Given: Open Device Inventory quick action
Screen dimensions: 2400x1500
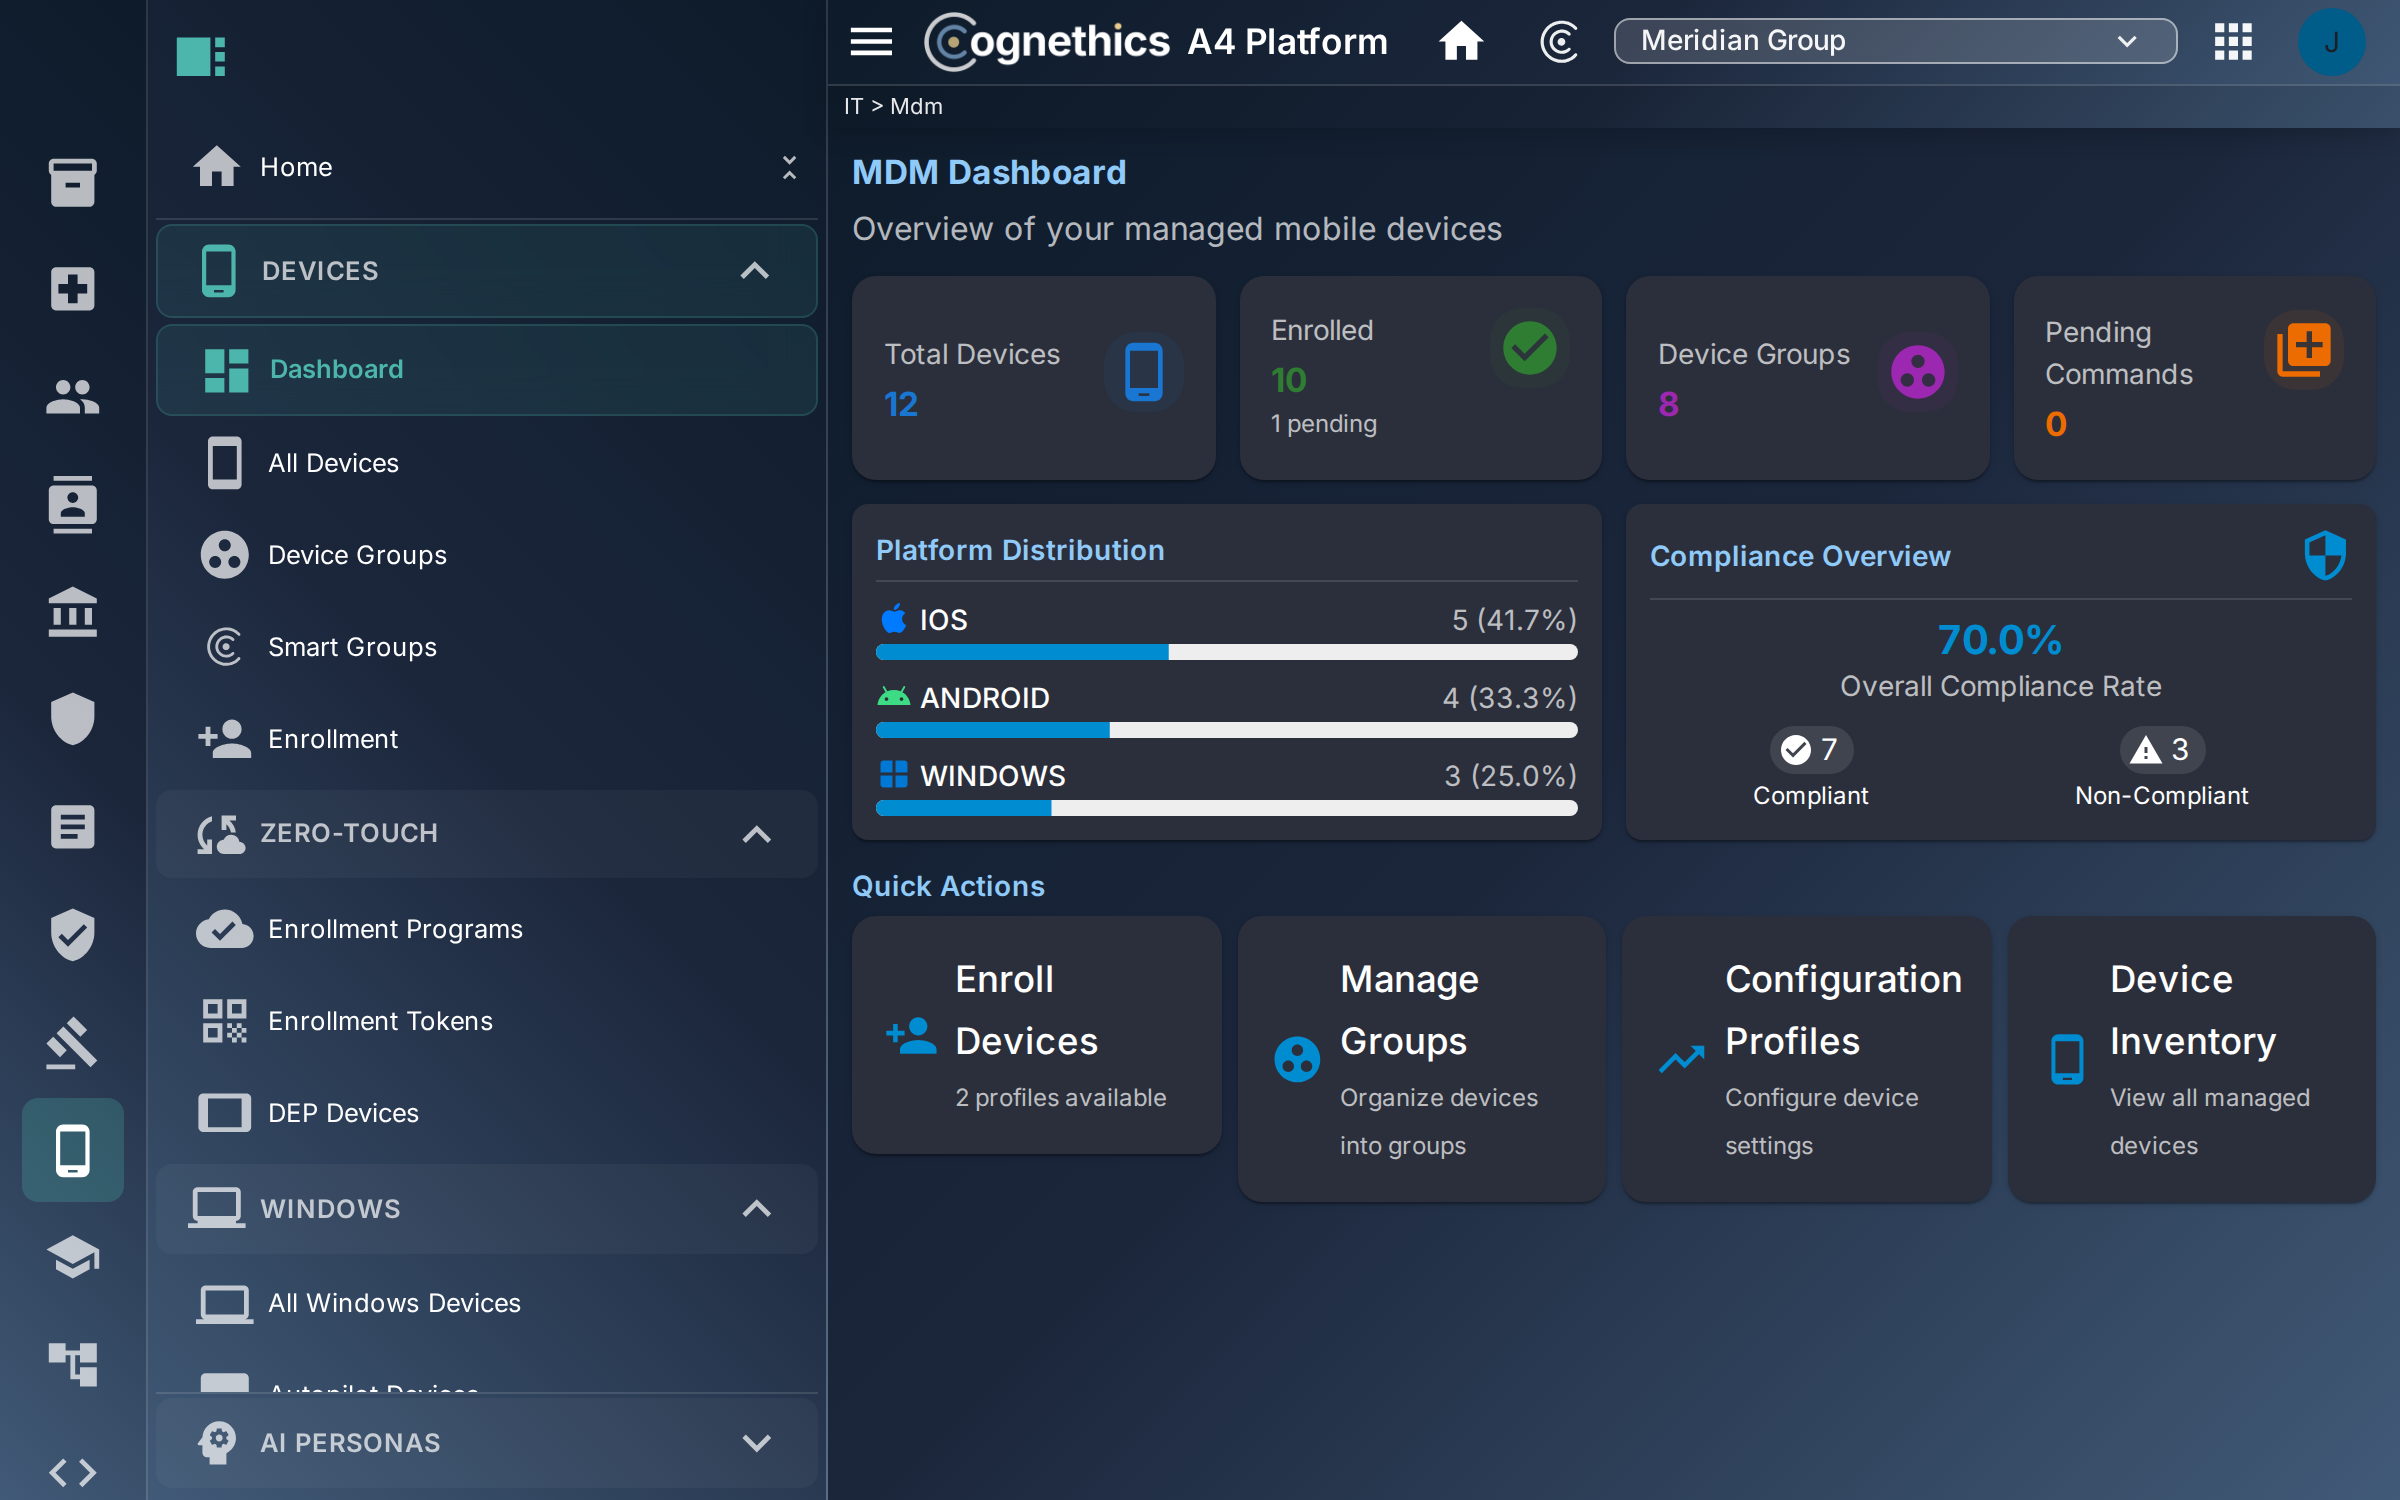Looking at the screenshot, I should [x=2191, y=1059].
